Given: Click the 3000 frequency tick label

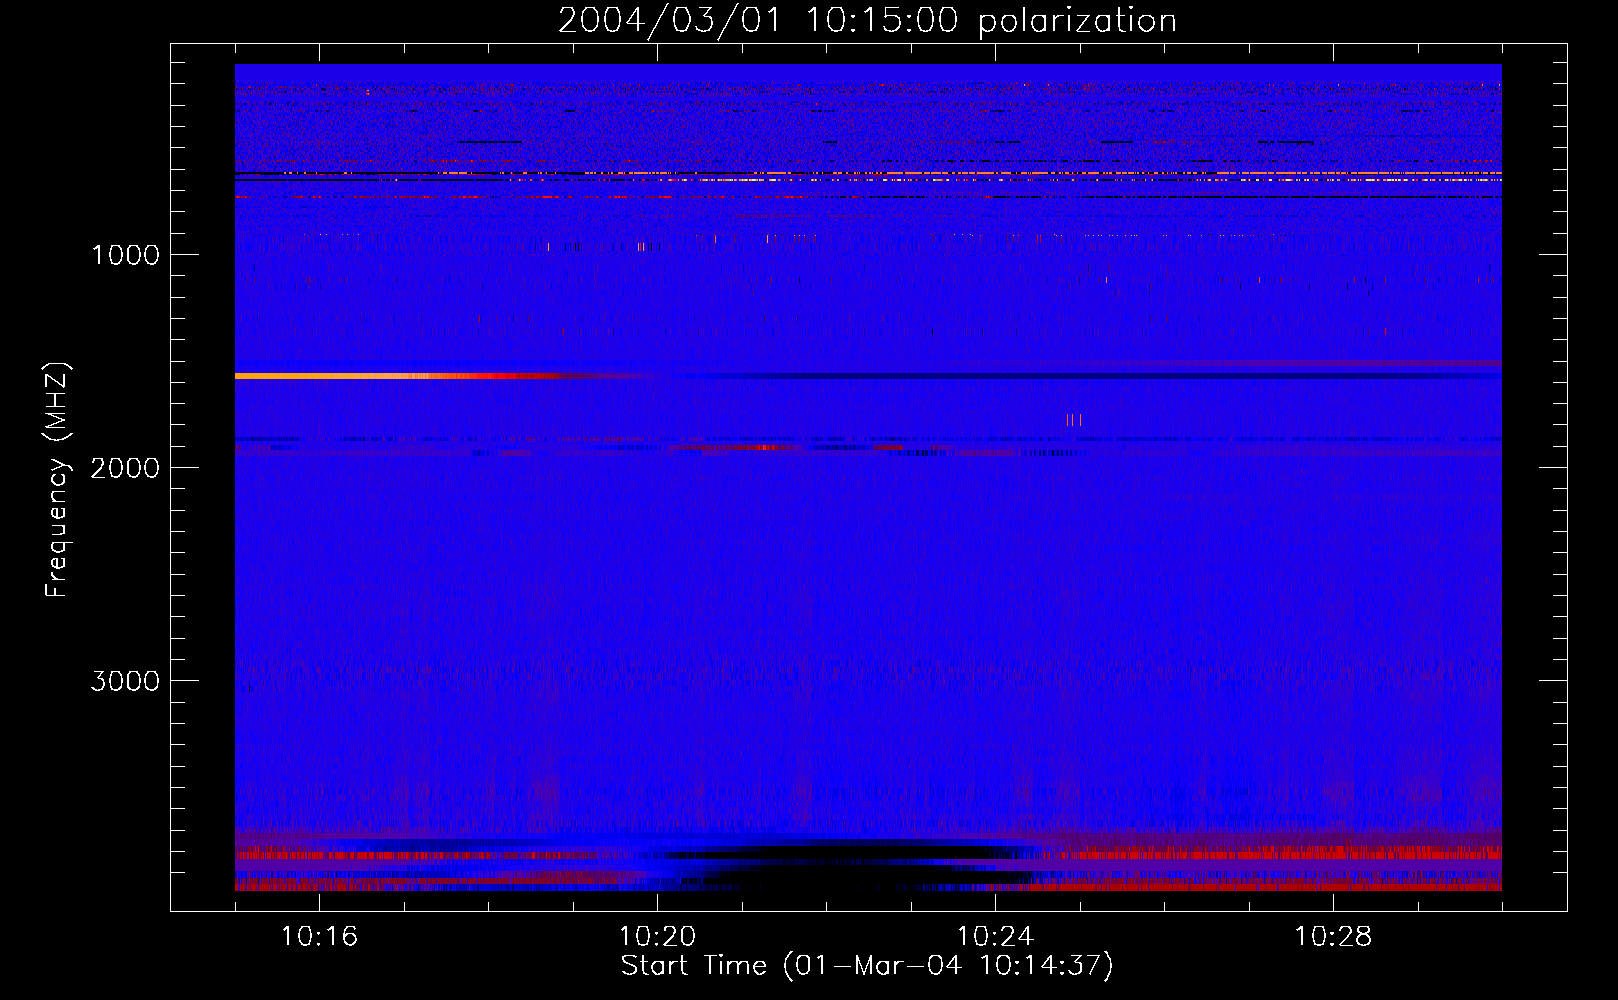Looking at the screenshot, I should coord(125,681).
